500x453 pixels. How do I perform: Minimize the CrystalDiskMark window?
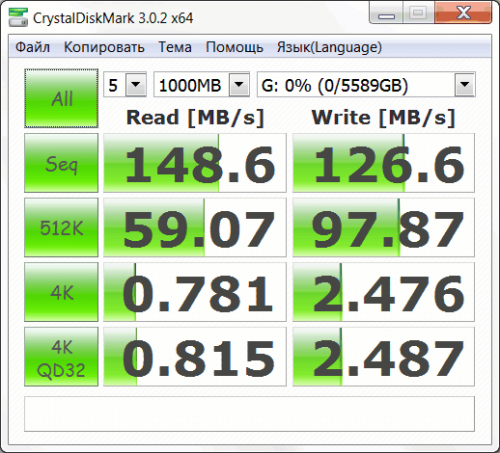[x=386, y=13]
